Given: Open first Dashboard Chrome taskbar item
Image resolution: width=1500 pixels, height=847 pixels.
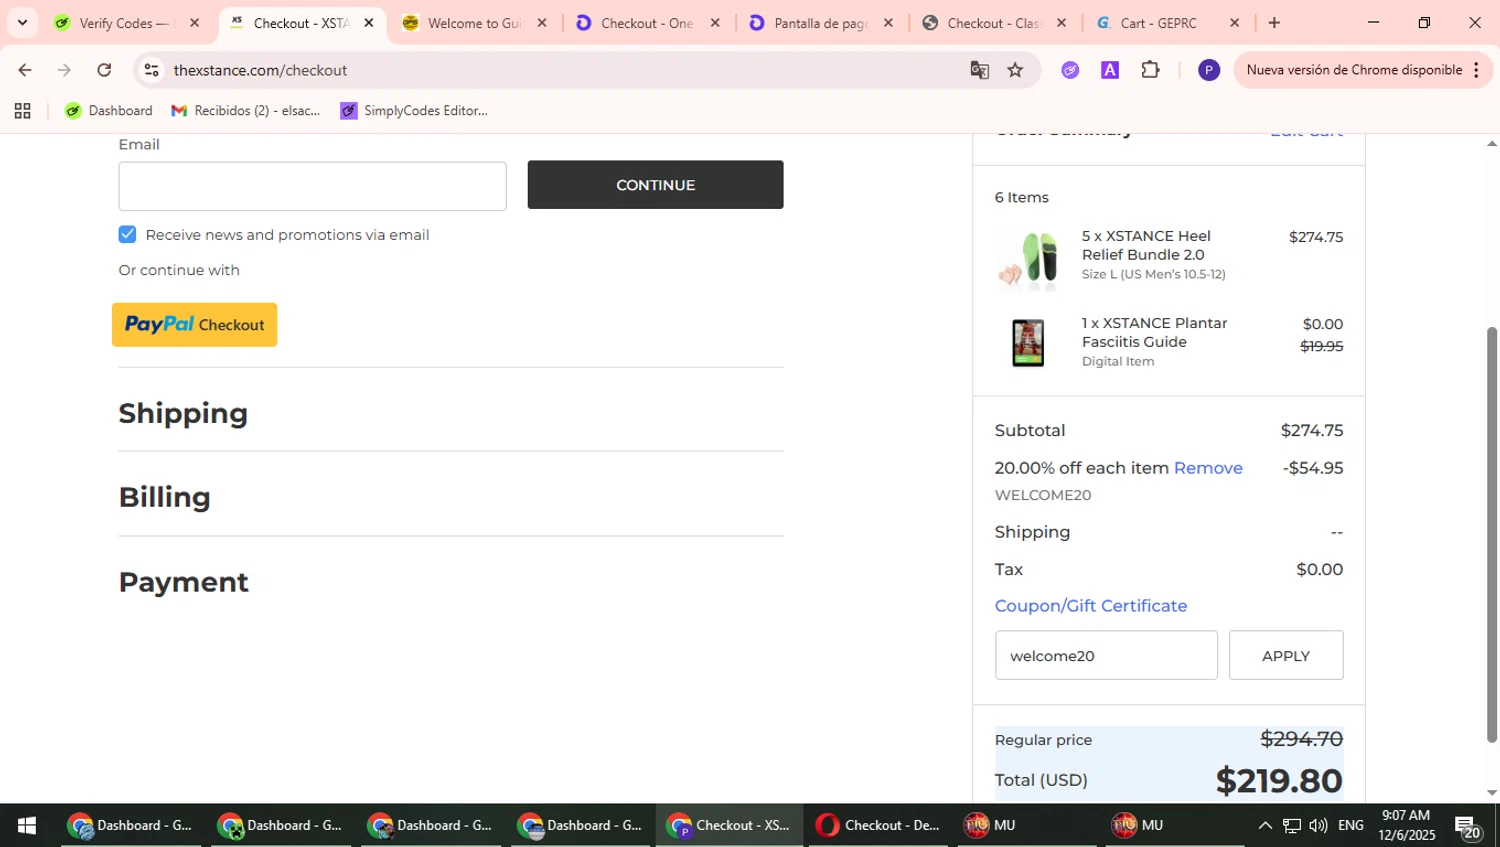Looking at the screenshot, I should (130, 825).
